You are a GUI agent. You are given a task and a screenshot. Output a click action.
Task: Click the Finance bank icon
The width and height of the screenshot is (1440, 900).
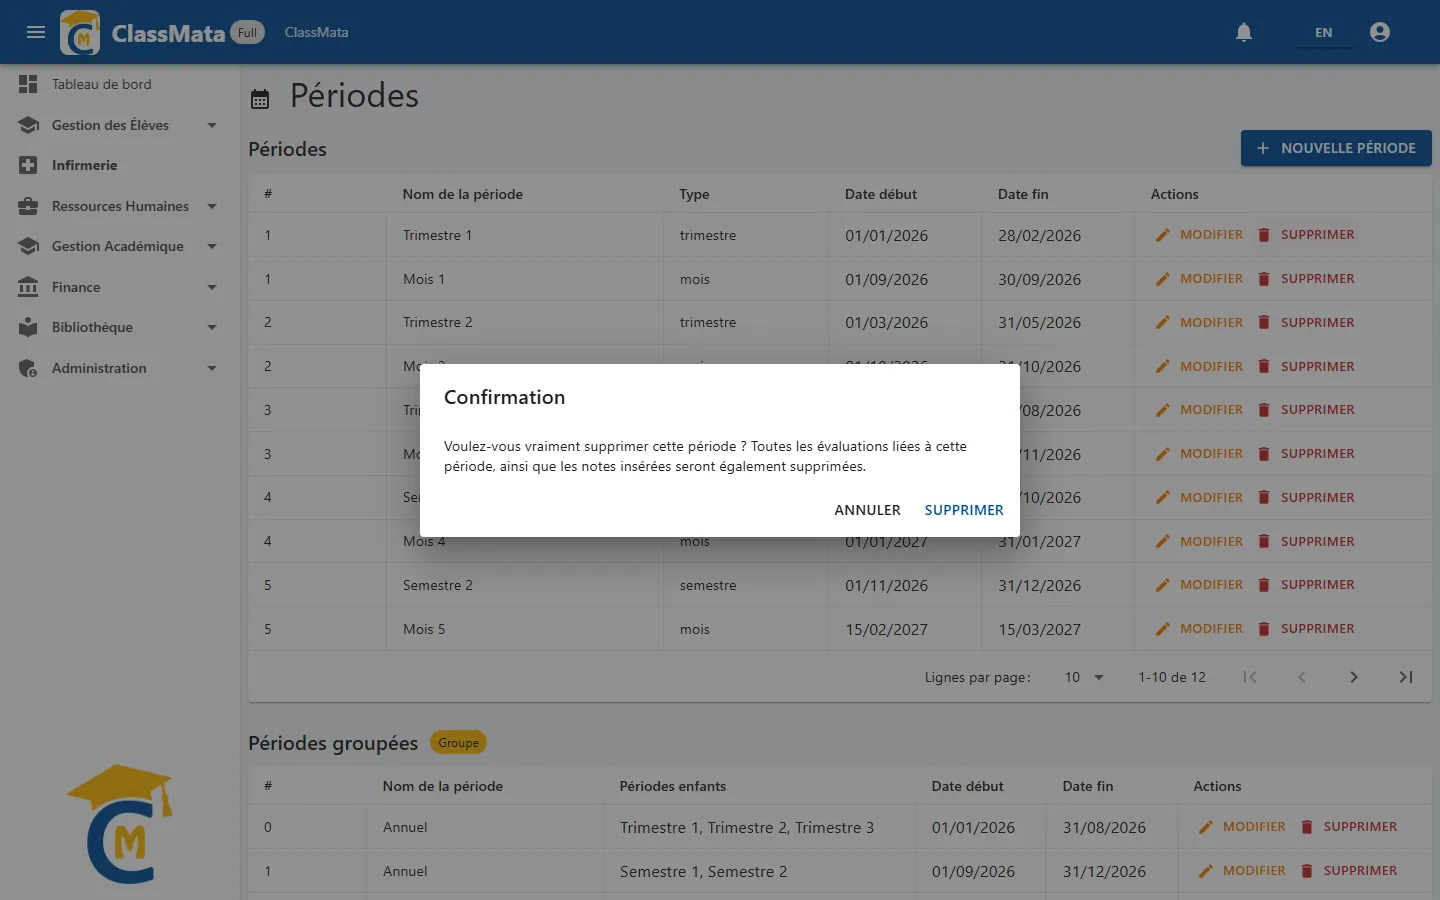coord(28,287)
